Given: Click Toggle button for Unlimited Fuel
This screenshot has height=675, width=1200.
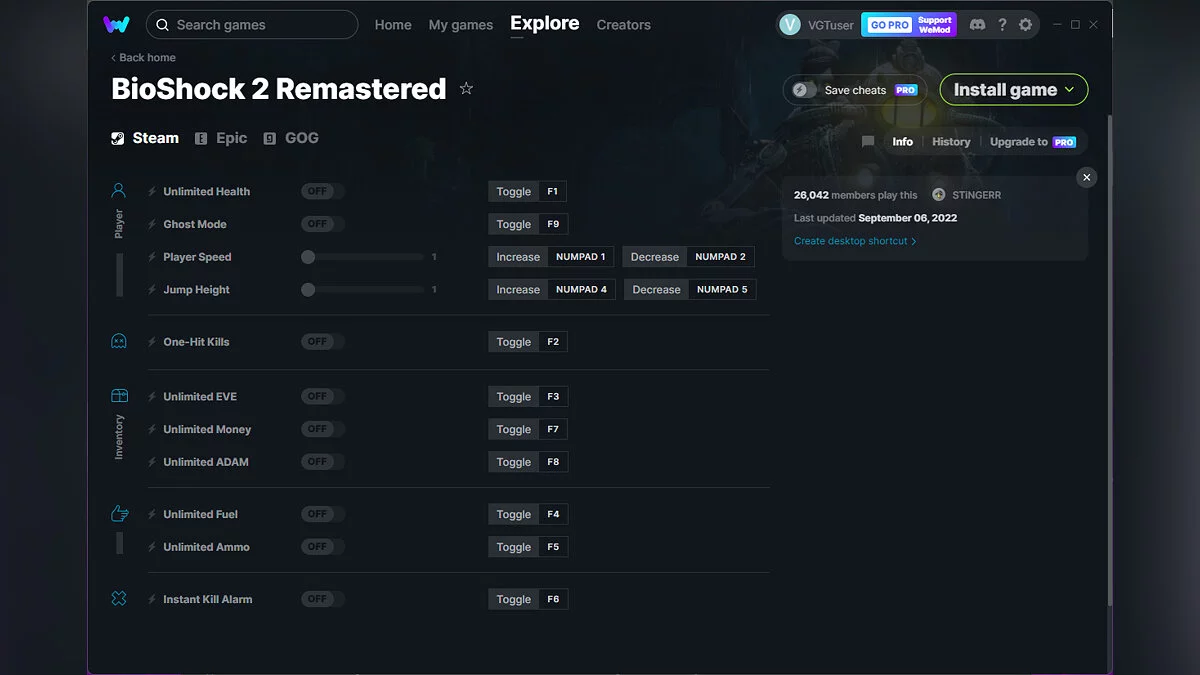Looking at the screenshot, I should coord(514,514).
